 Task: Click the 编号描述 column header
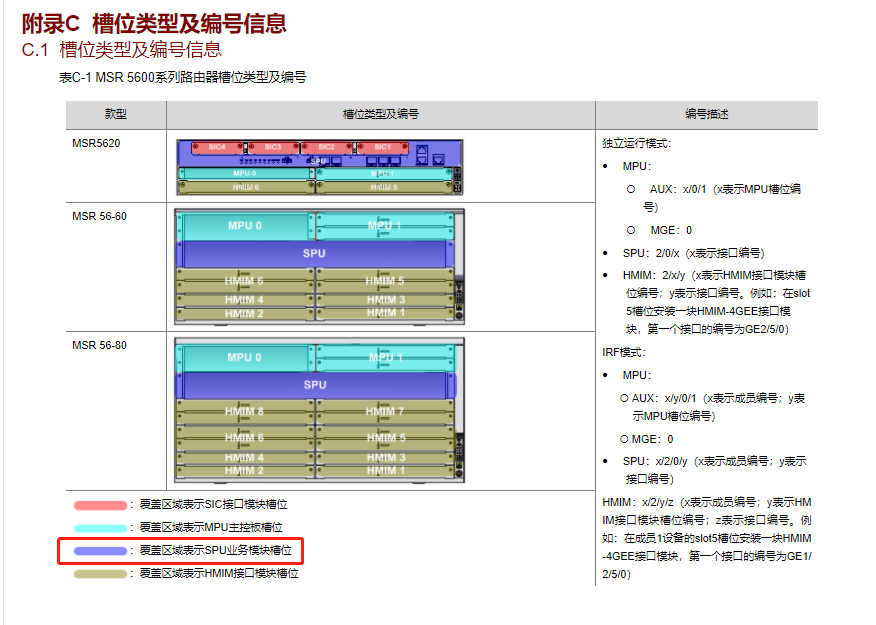click(707, 114)
